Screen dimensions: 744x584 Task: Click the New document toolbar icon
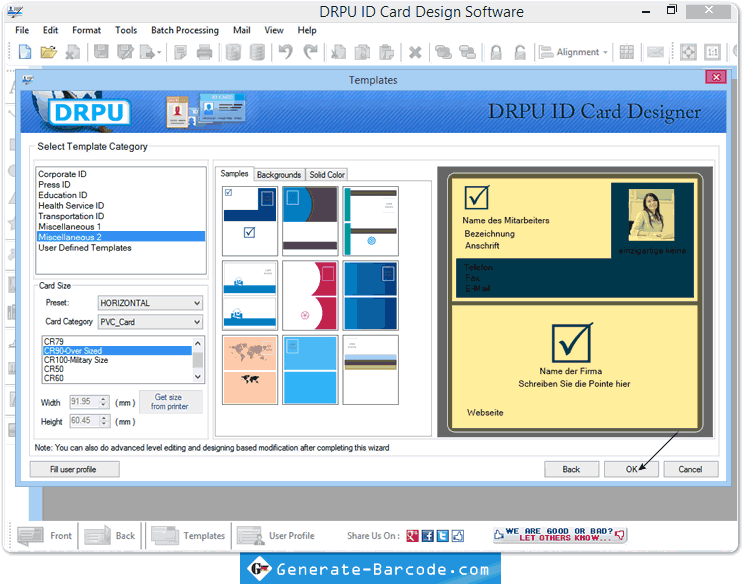(x=25, y=52)
